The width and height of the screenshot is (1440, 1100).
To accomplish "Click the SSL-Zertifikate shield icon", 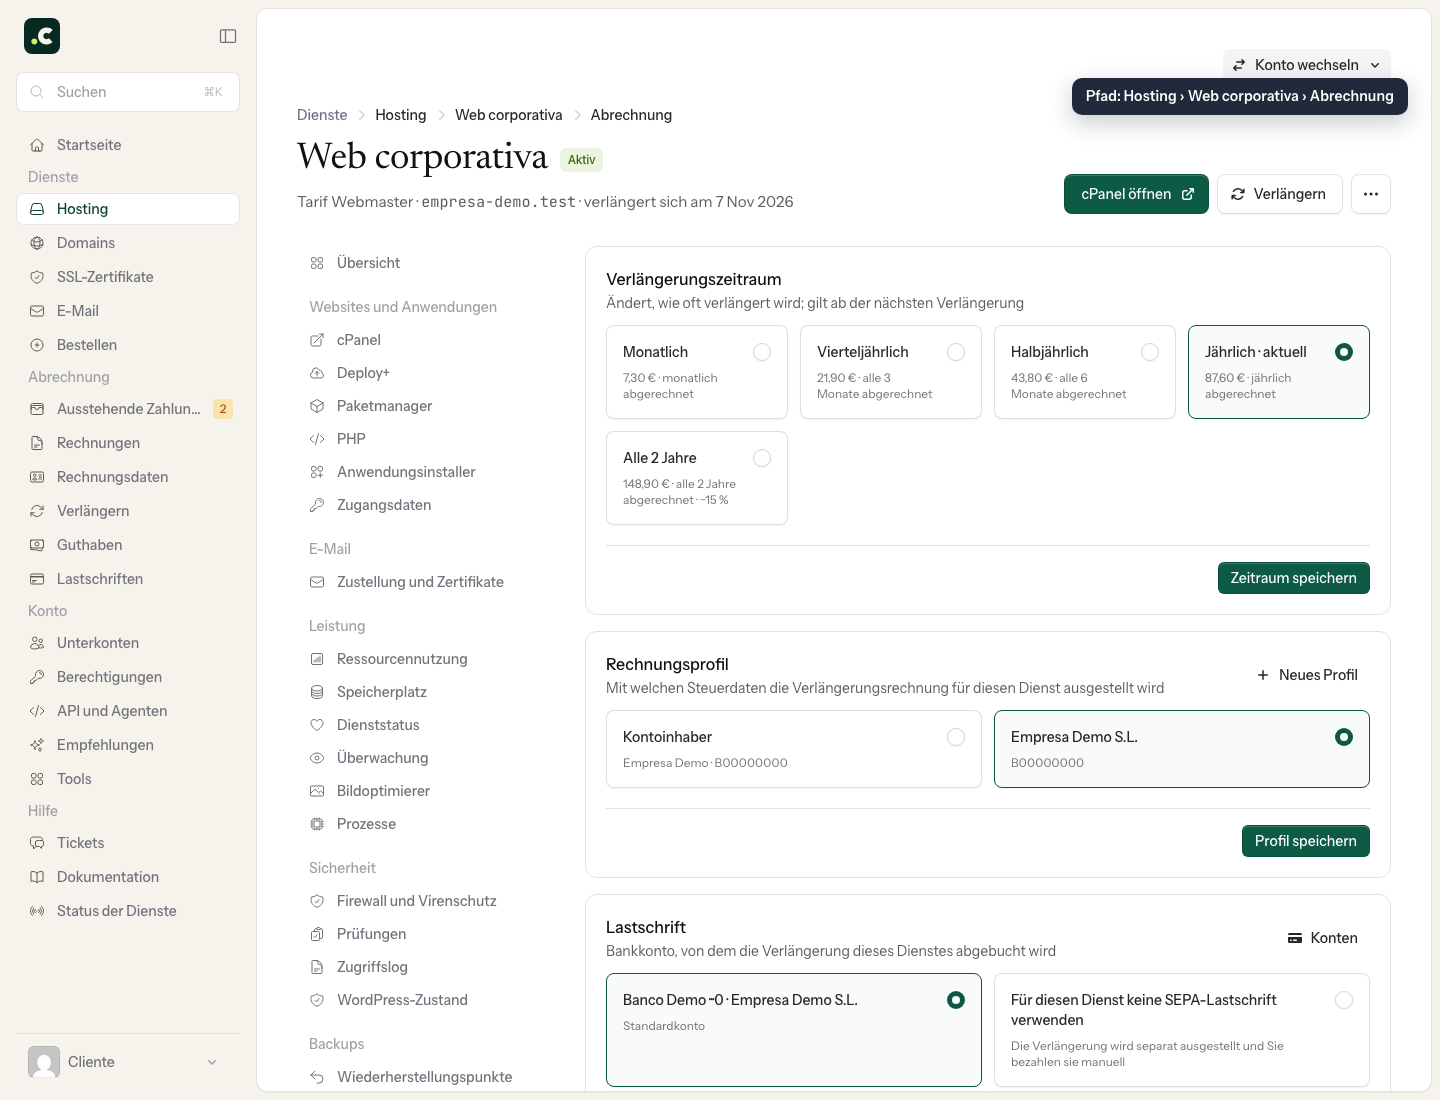I will pyautogui.click(x=37, y=277).
